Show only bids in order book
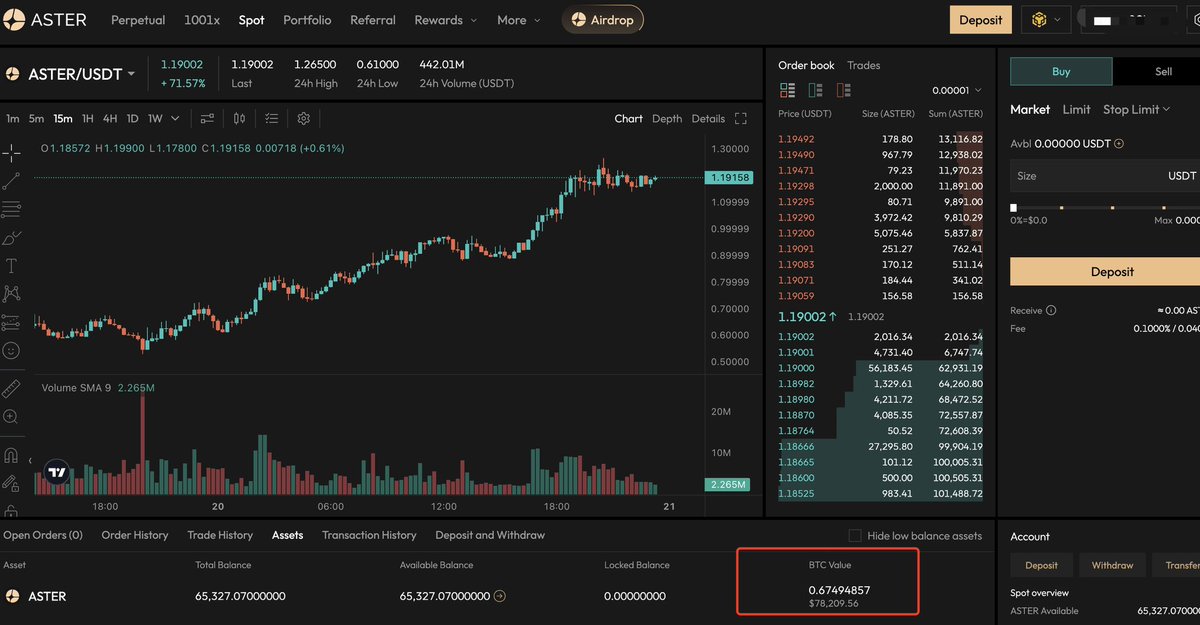The image size is (1200, 625). 815,90
